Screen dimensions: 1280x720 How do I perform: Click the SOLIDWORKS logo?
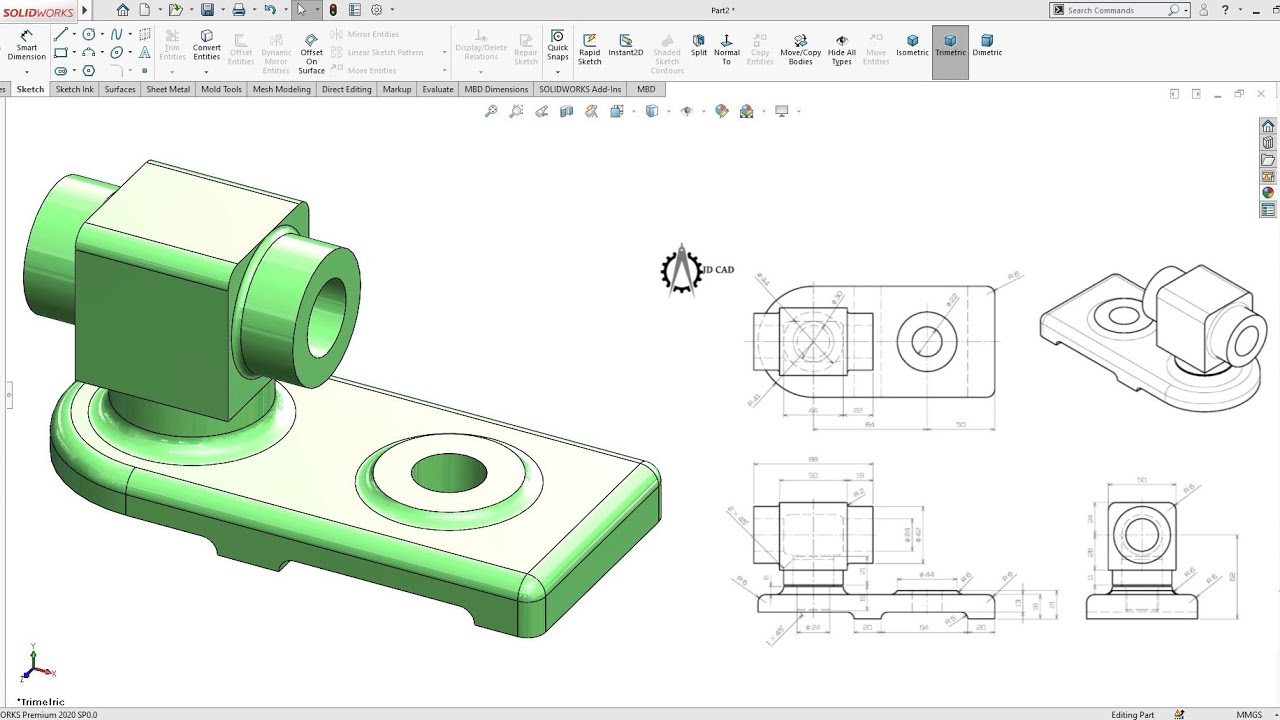pyautogui.click(x=37, y=10)
